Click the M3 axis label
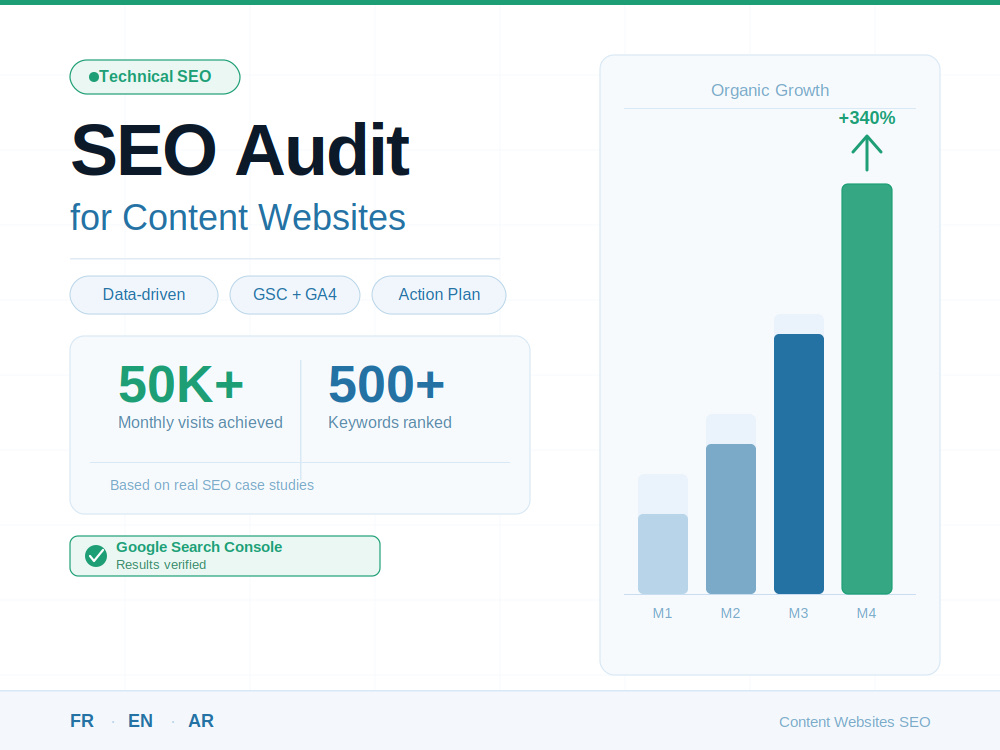This screenshot has height=750, width=1000. pos(798,614)
